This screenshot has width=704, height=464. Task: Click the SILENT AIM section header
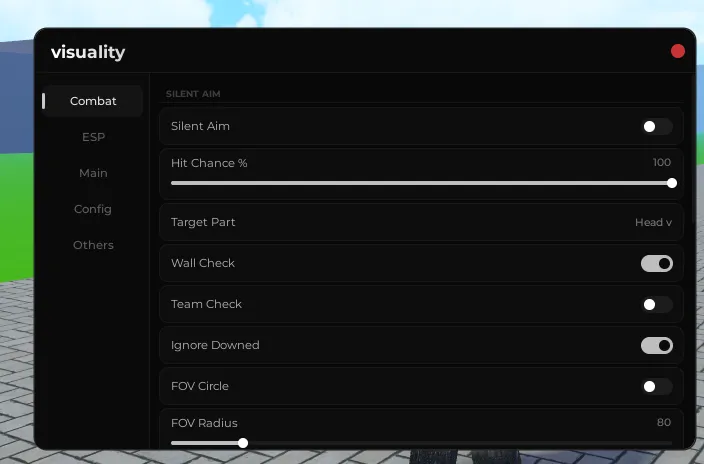pos(193,94)
